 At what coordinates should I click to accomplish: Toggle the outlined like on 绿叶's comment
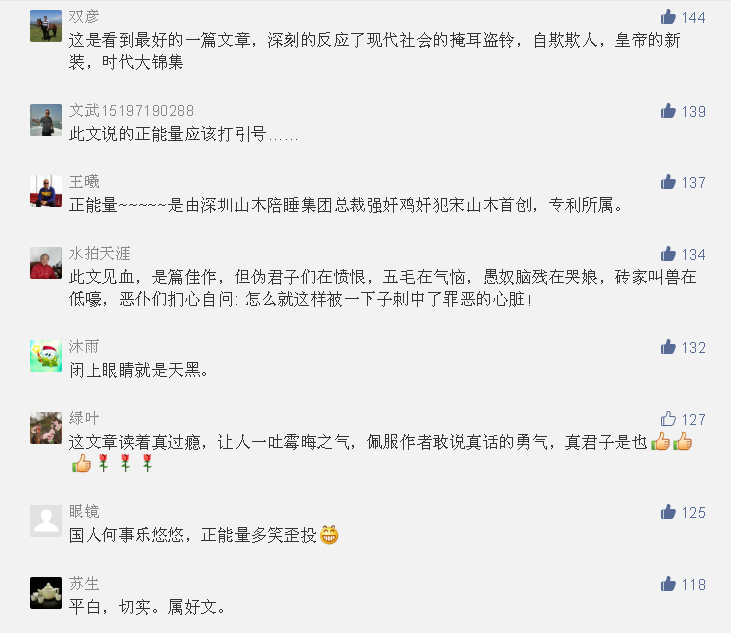668,419
